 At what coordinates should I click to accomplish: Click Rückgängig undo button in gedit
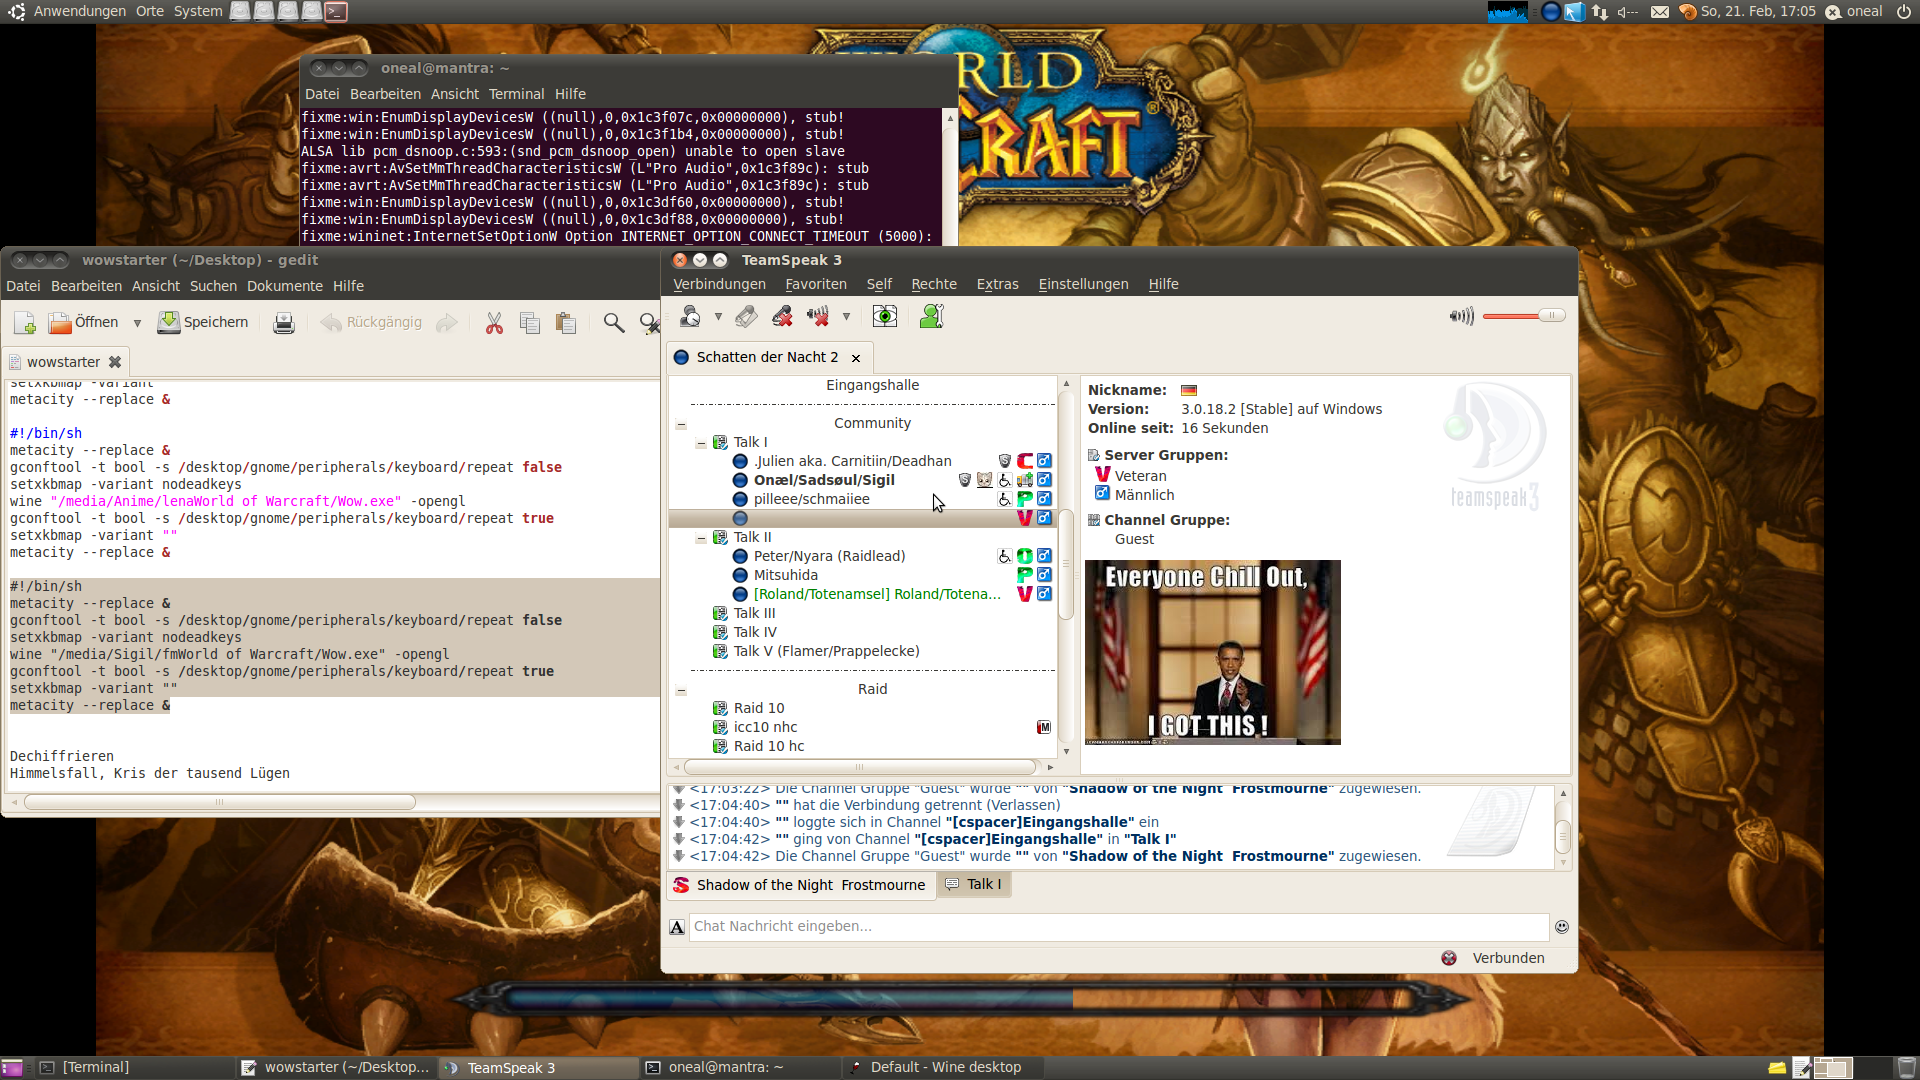point(371,323)
